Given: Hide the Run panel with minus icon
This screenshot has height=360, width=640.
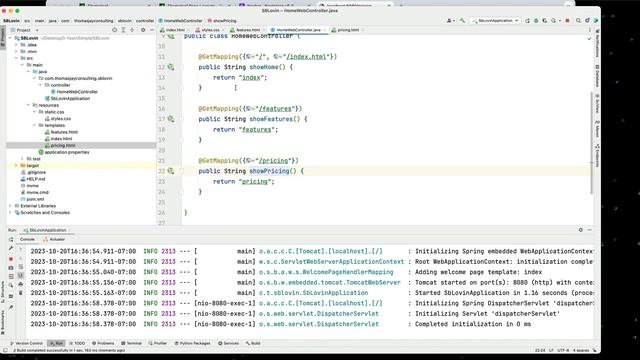Looking at the screenshot, I should click(x=589, y=230).
